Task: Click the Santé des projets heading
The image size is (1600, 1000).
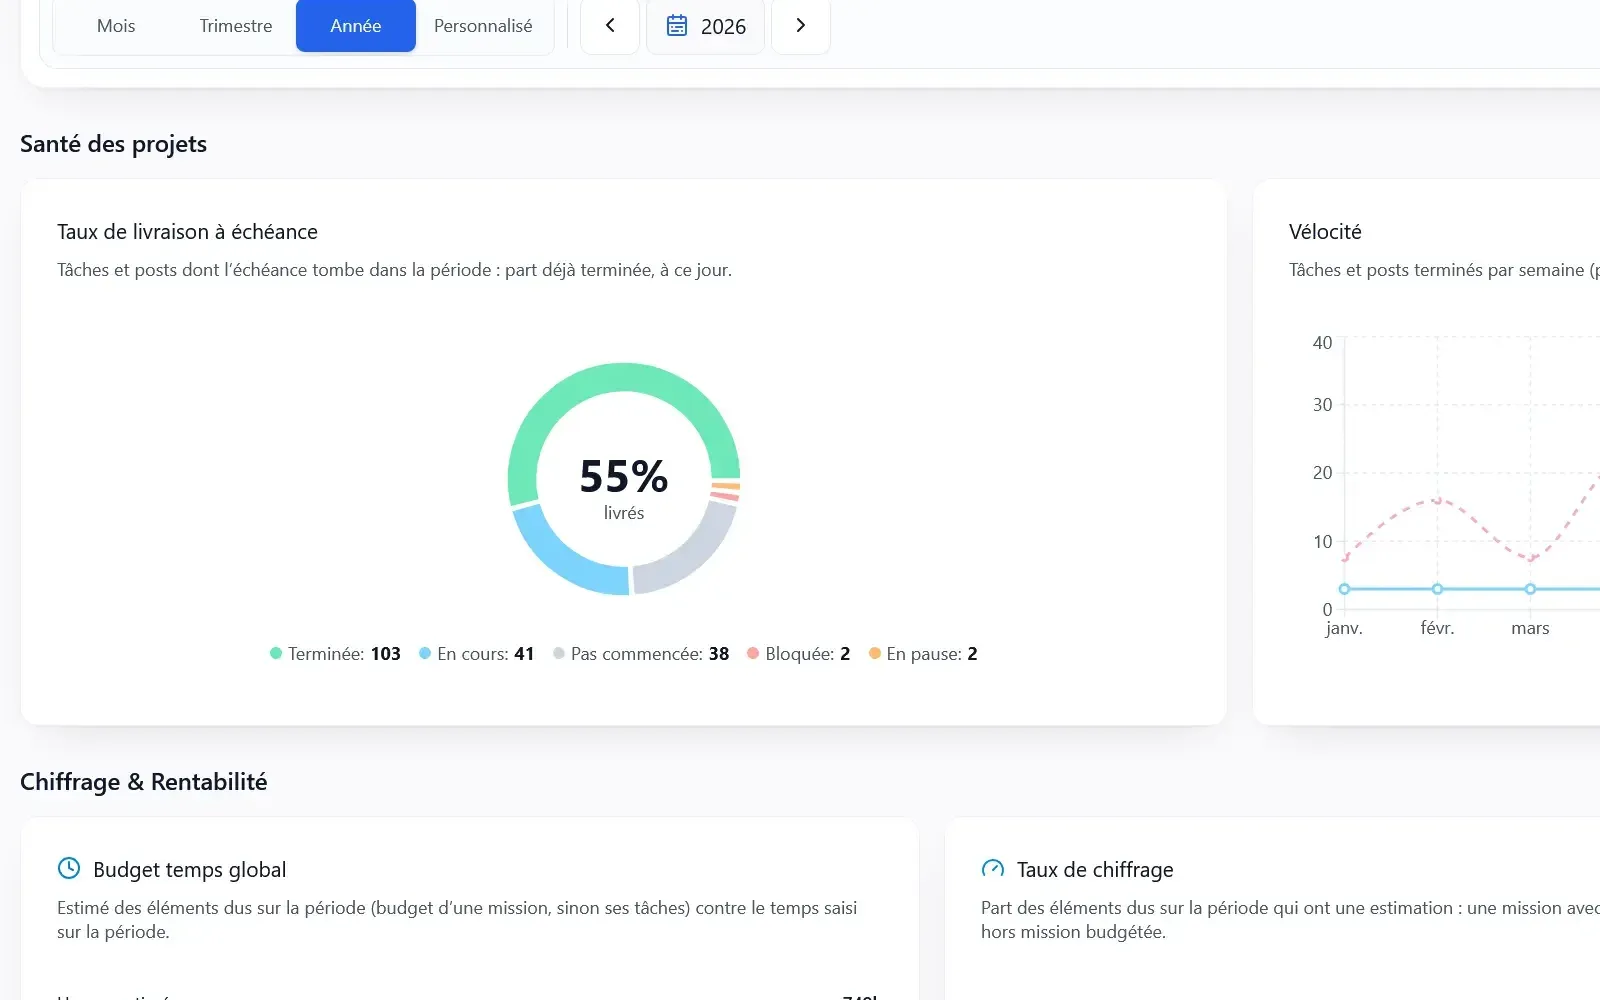Action: (113, 144)
